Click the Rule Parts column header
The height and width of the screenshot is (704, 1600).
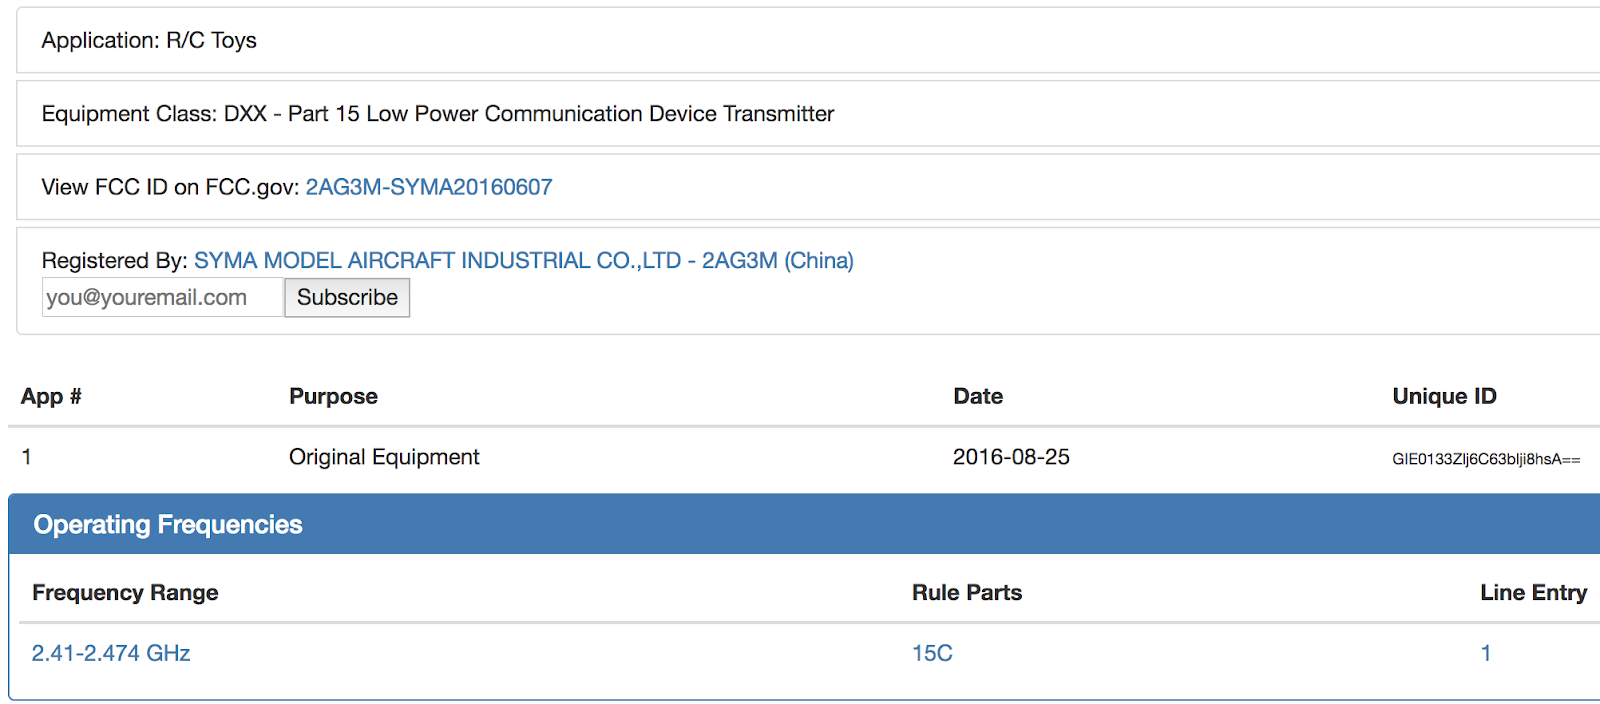pos(966,592)
